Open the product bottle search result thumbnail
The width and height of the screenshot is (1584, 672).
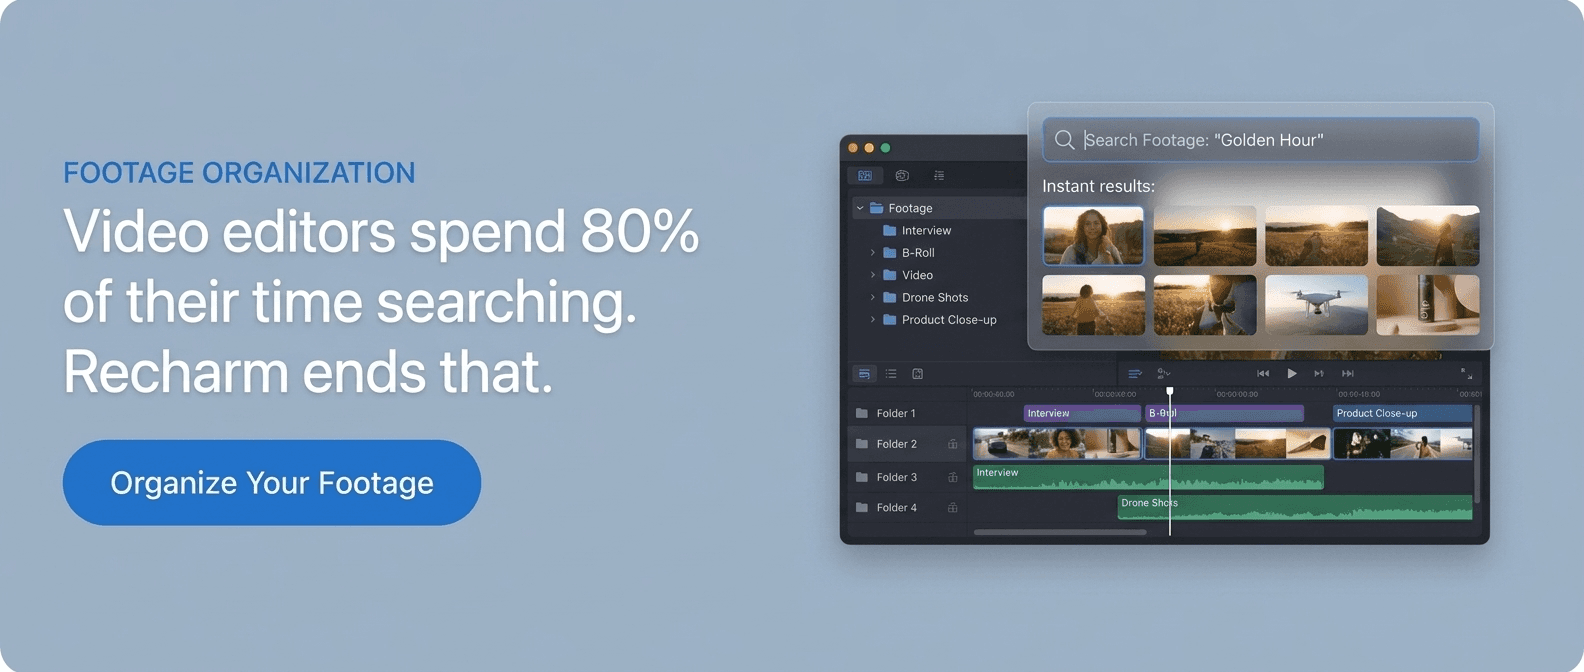[1427, 305]
